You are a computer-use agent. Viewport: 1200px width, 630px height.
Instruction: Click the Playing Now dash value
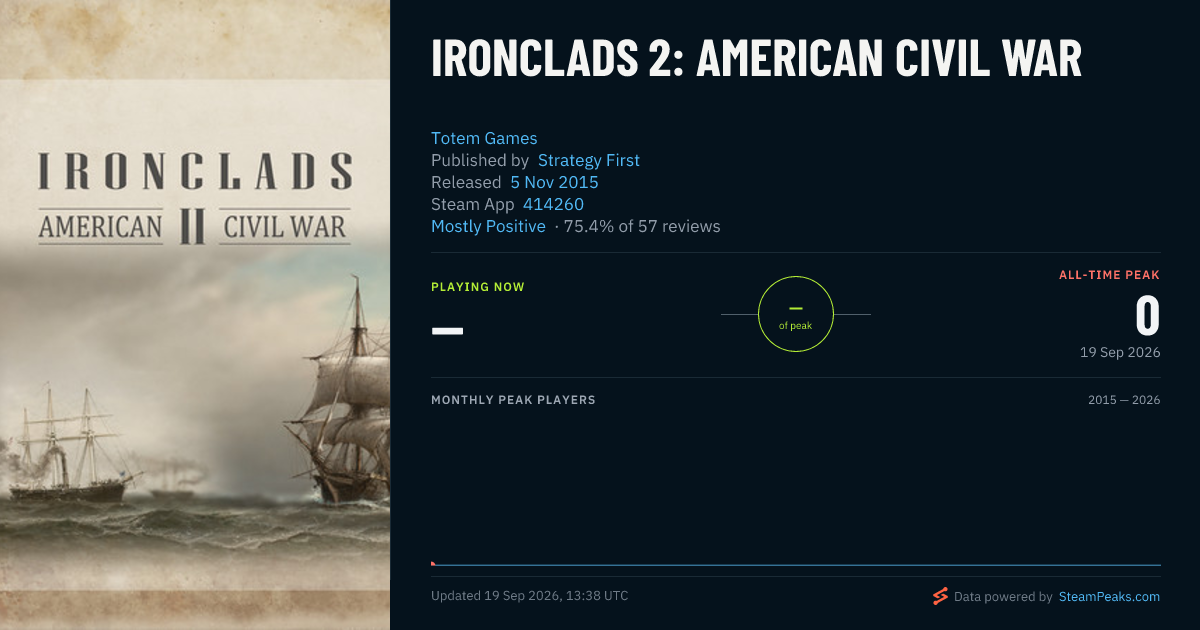[447, 329]
